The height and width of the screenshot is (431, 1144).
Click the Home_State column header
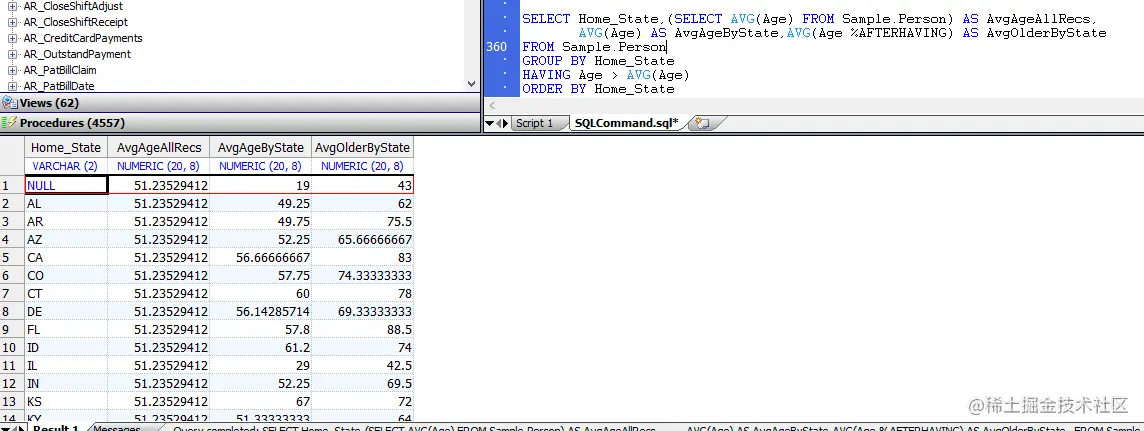66,147
